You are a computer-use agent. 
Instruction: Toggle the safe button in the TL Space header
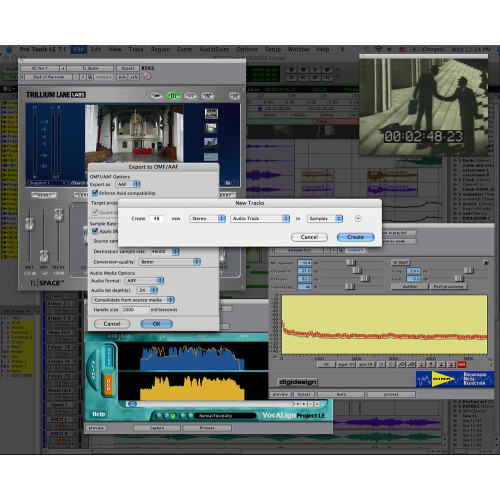pyautogui.click(x=134, y=77)
